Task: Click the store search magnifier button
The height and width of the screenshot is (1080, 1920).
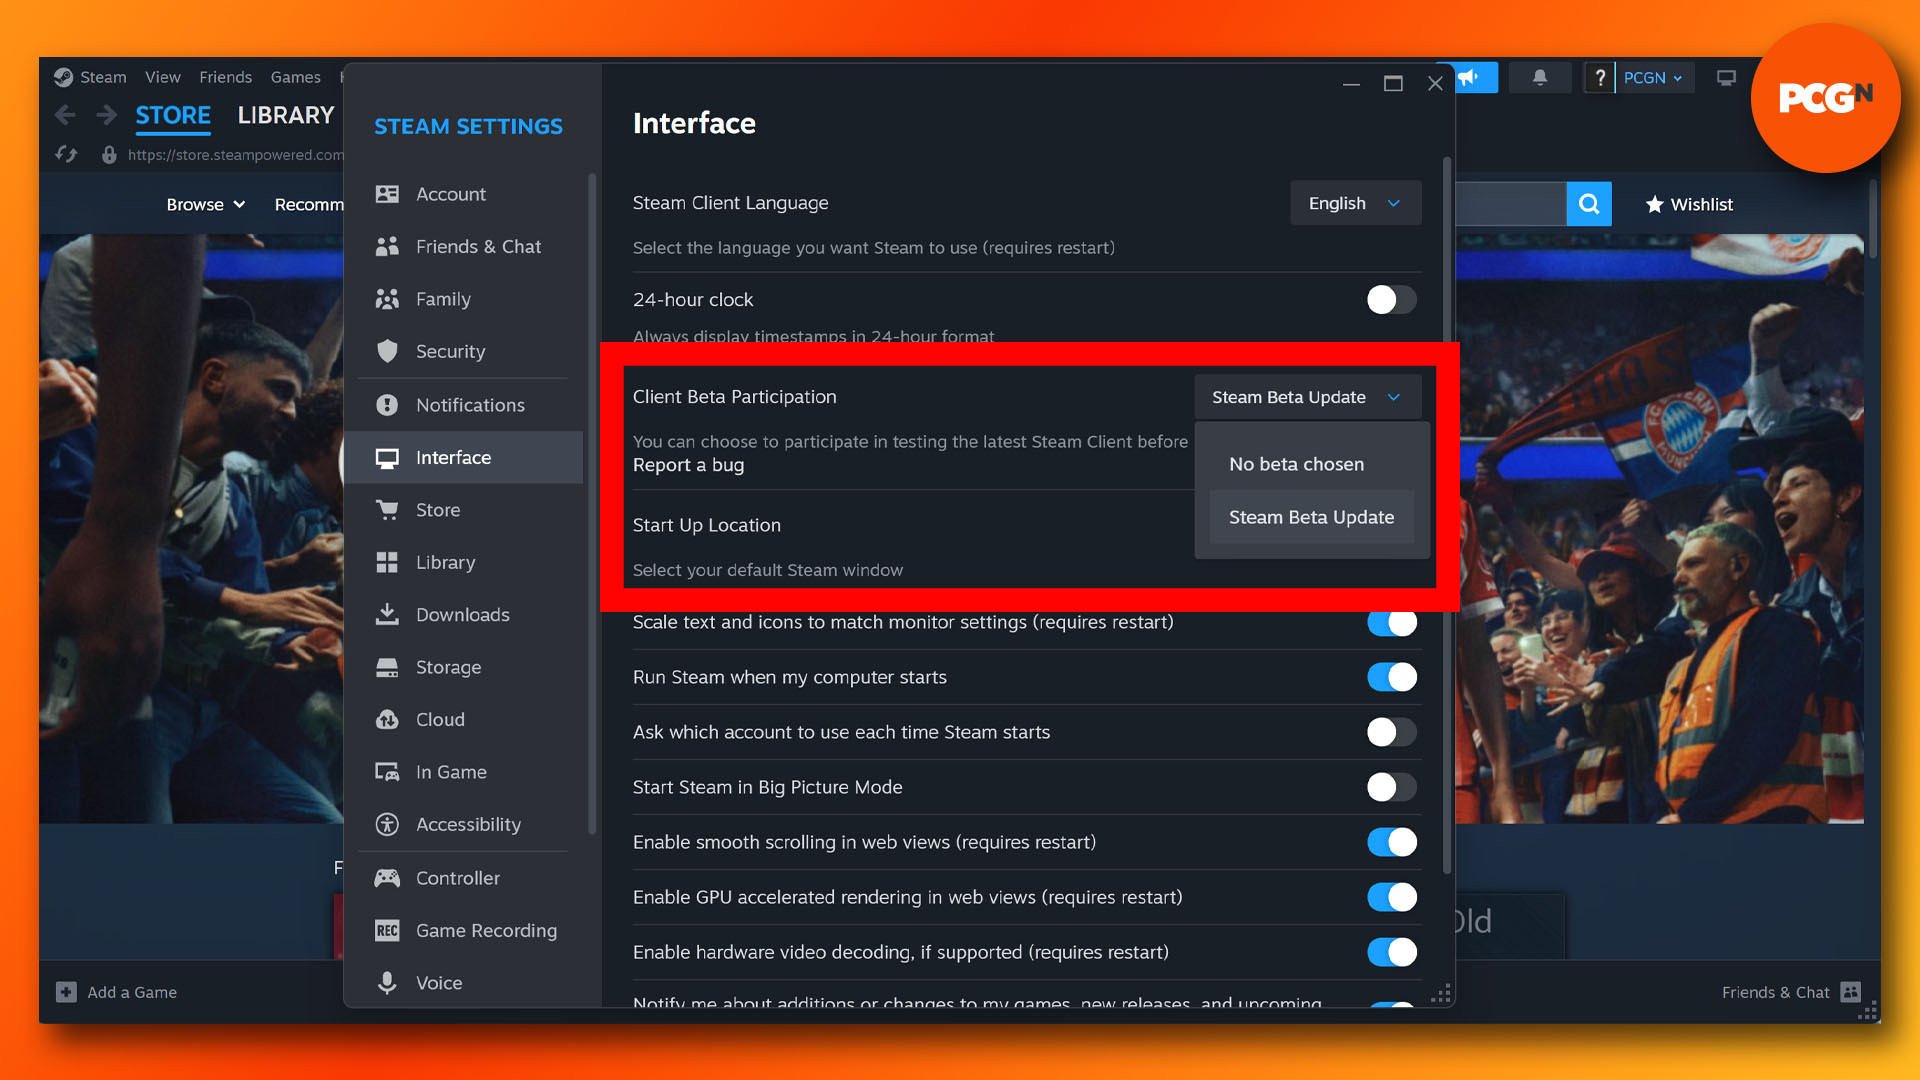Action: click(x=1589, y=204)
